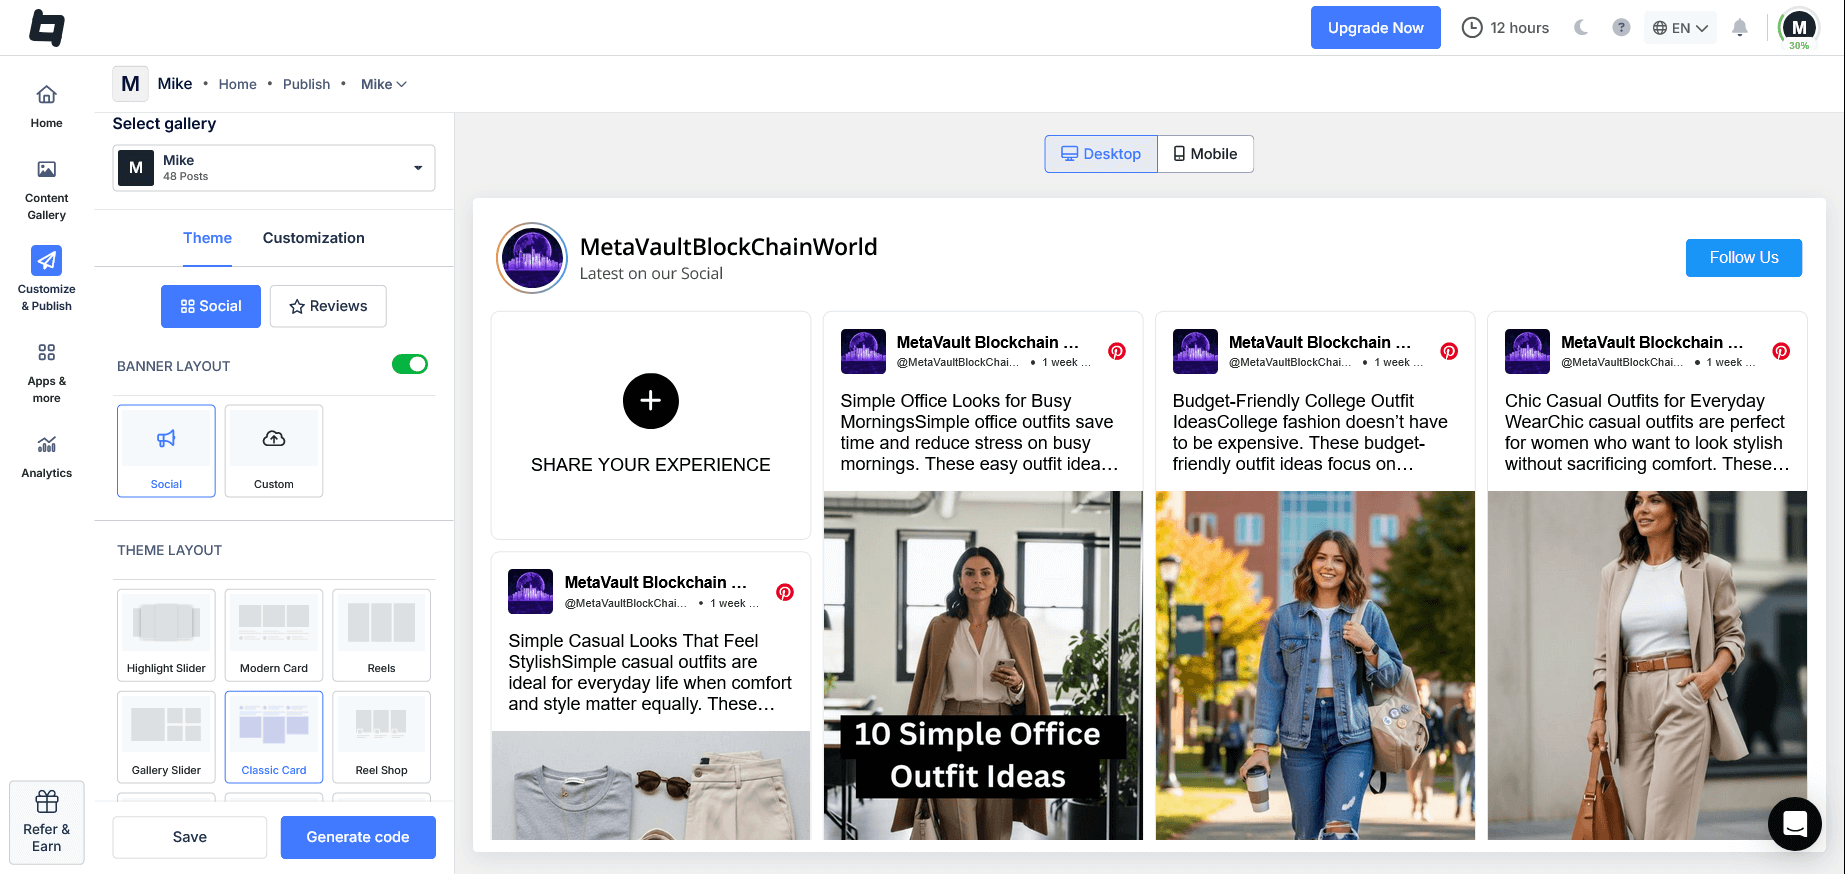Open the M profile avatar menu

[x=1799, y=28]
